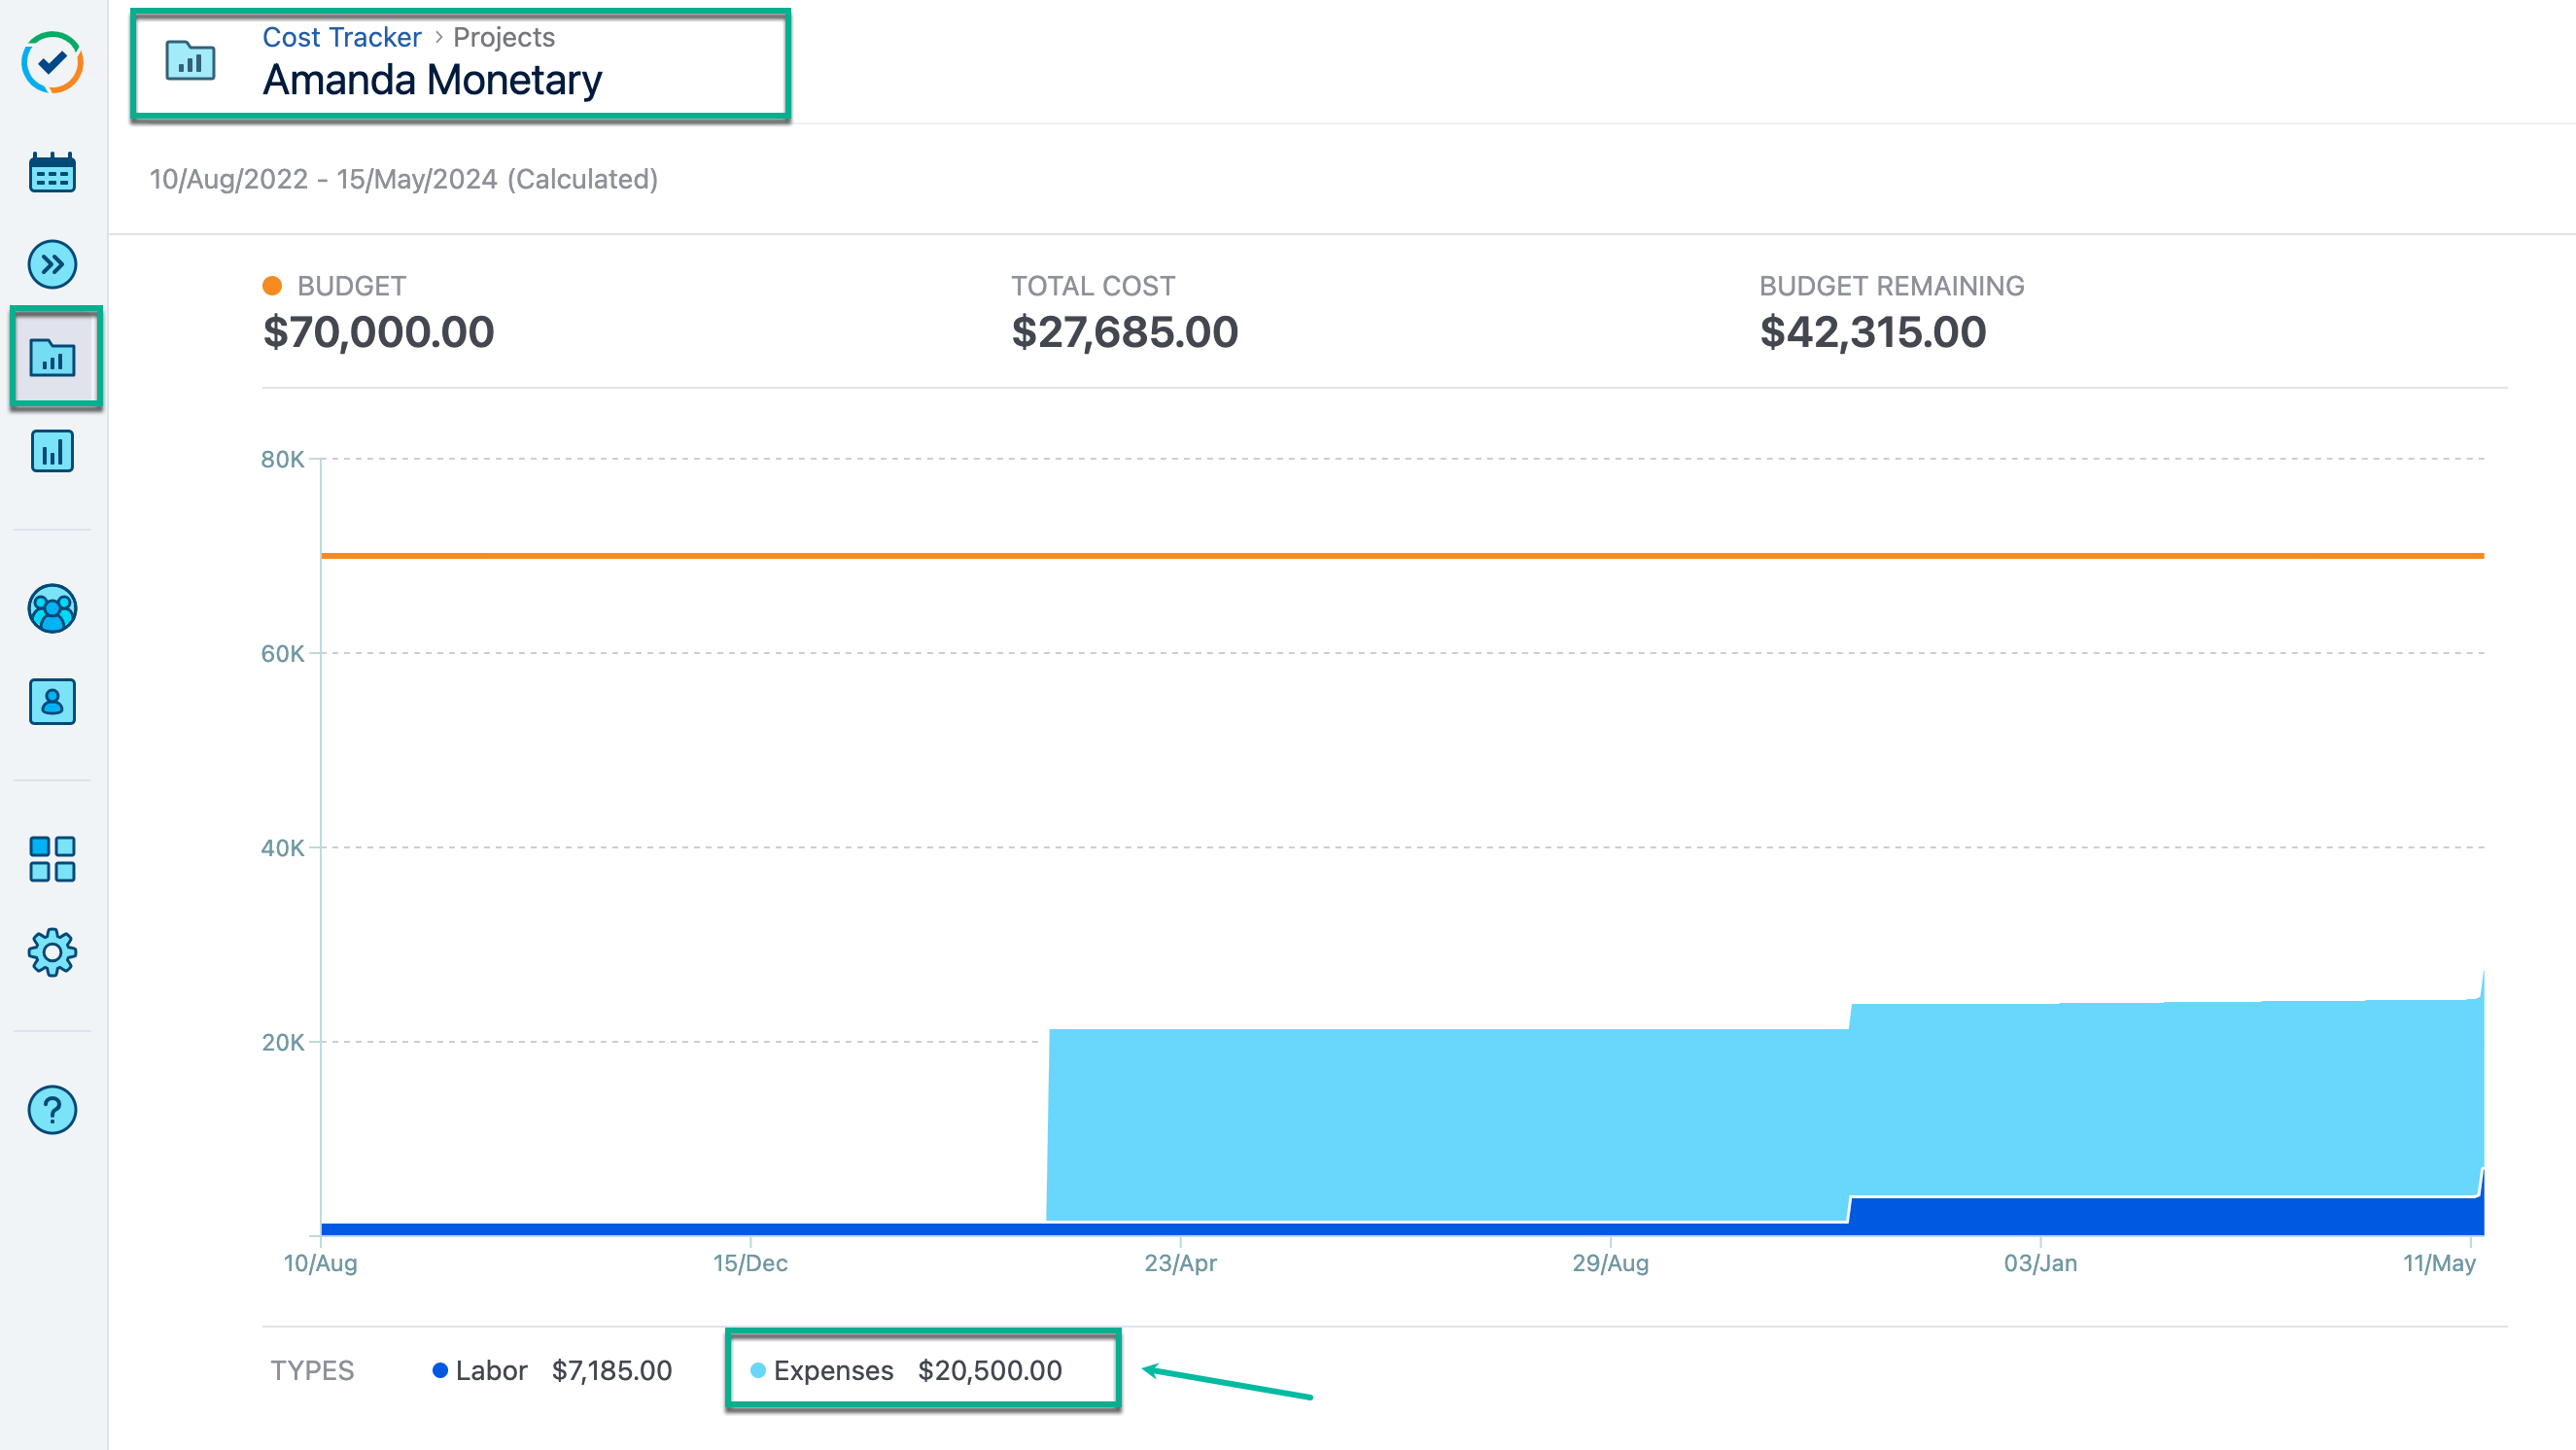Click the Tempo logo at the top
Screen dimensions: 2576x1450
53,62
